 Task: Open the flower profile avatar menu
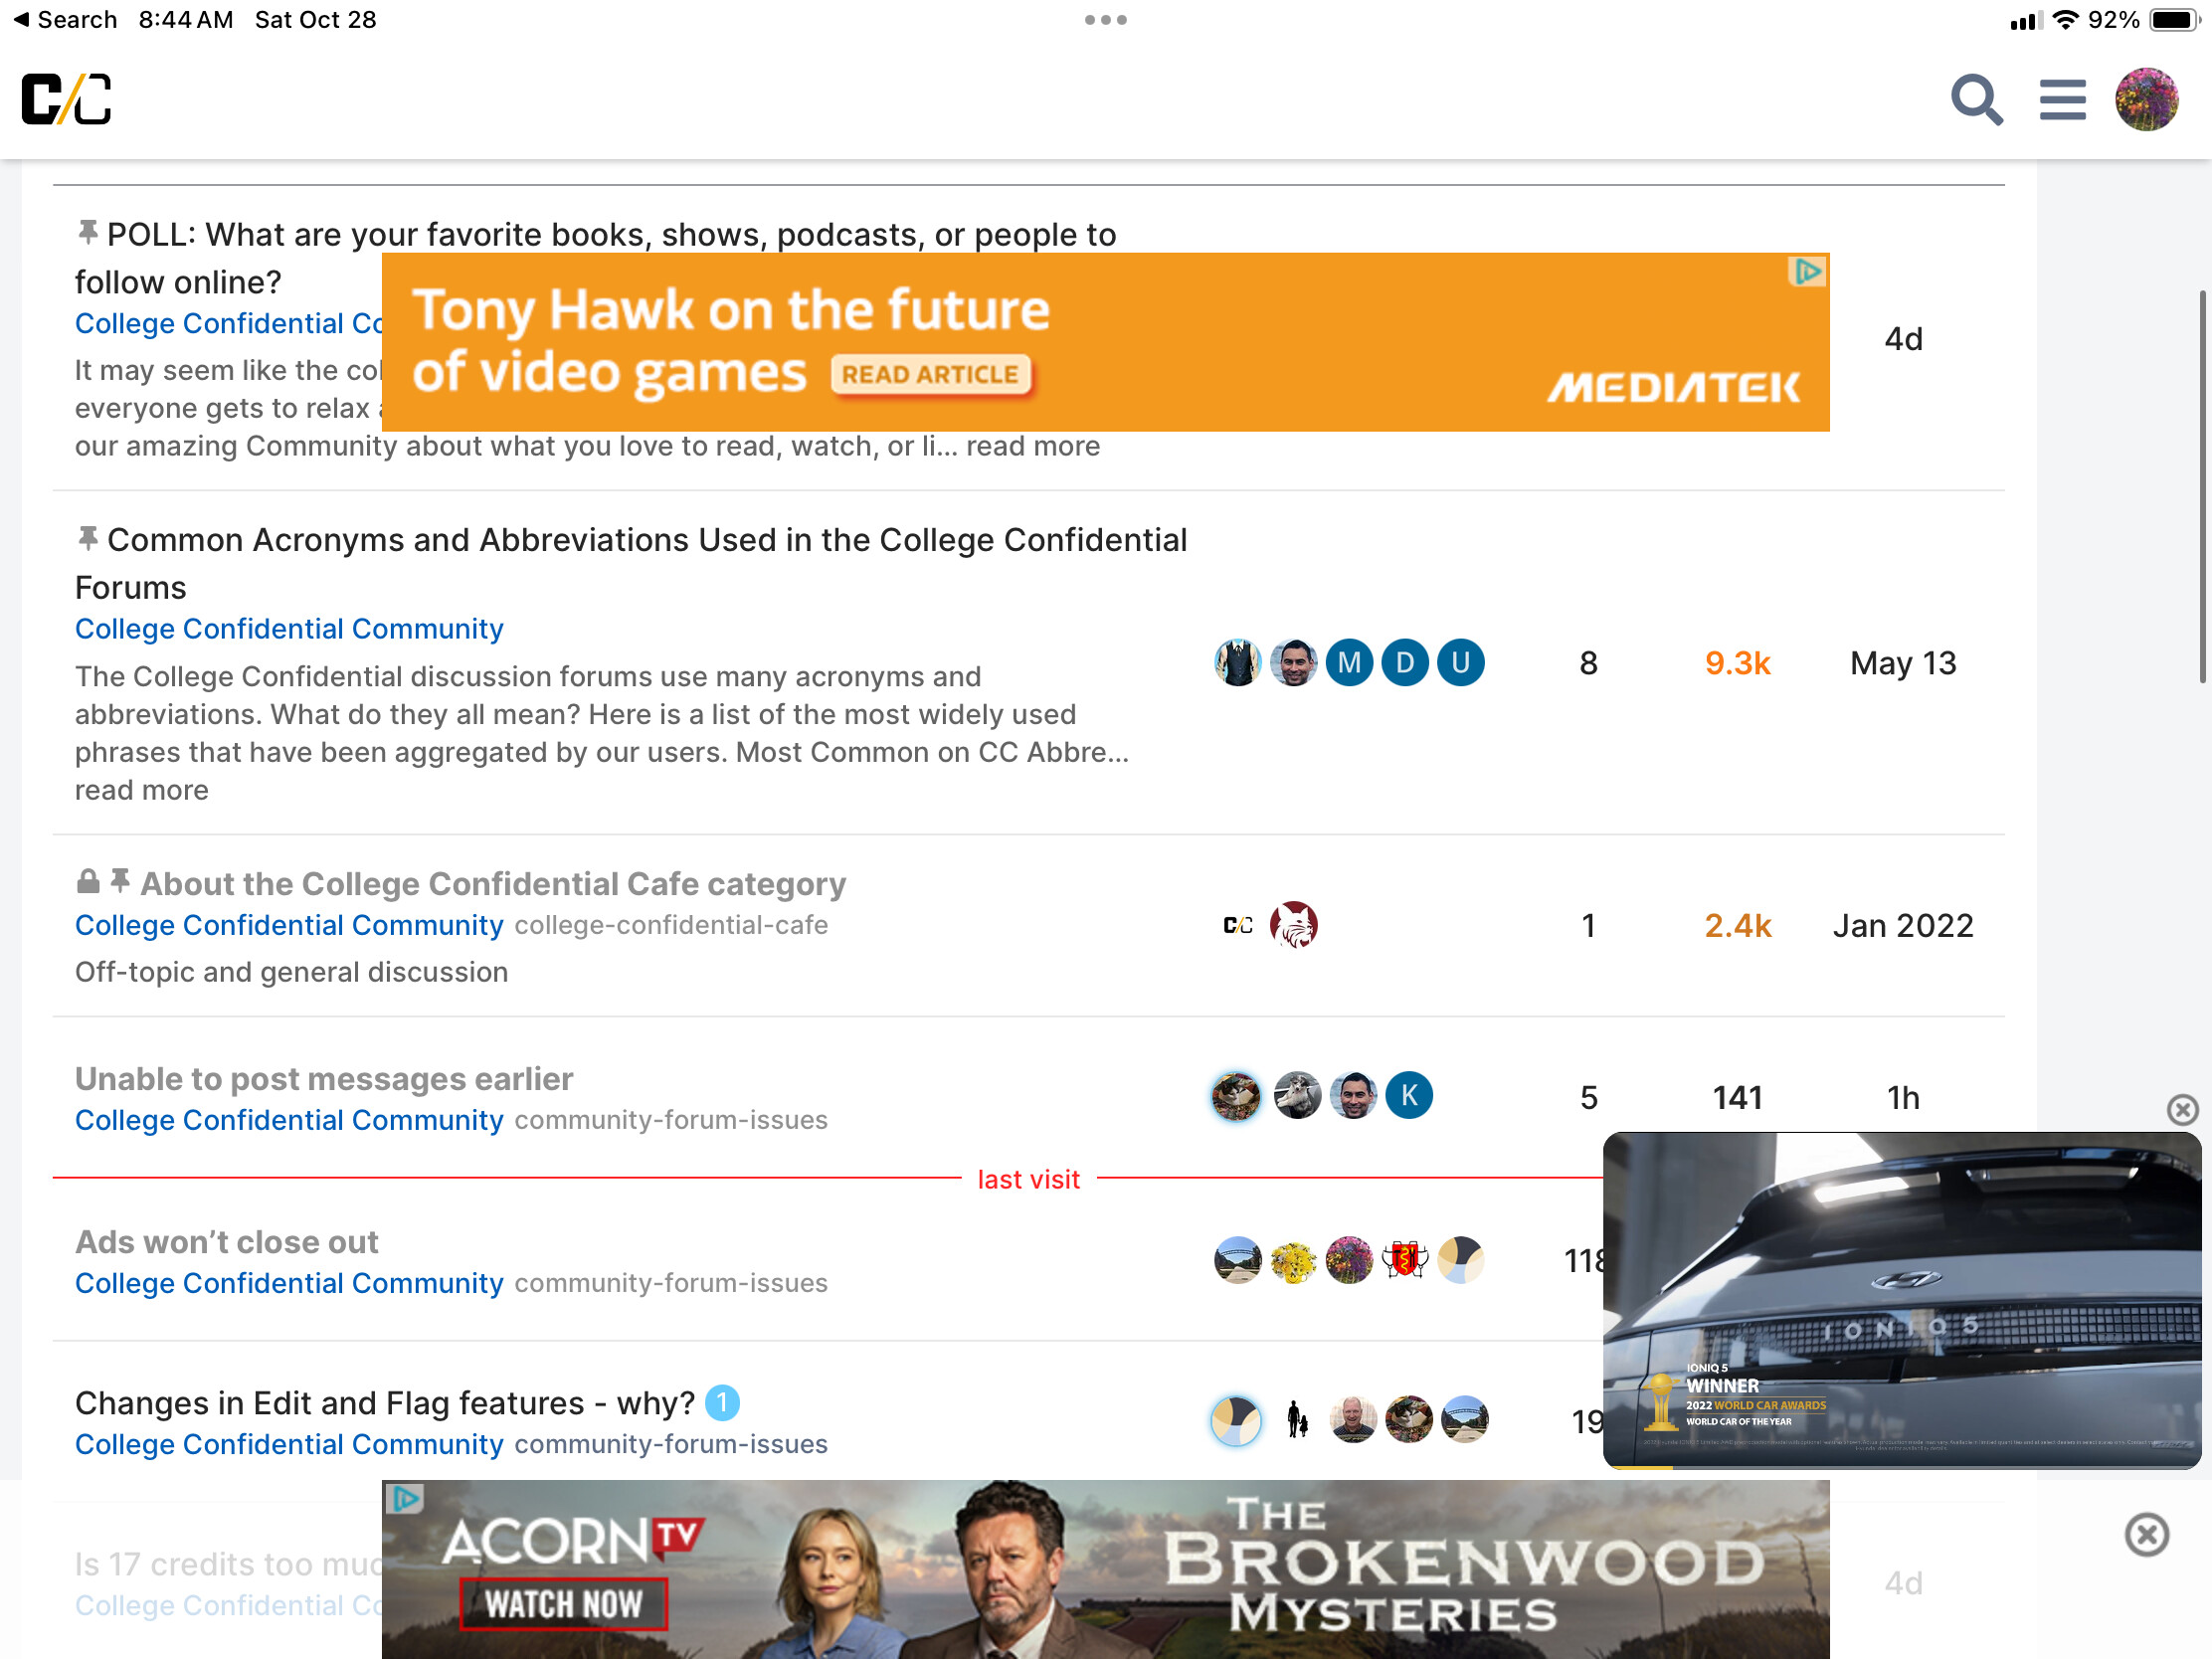2146,99
